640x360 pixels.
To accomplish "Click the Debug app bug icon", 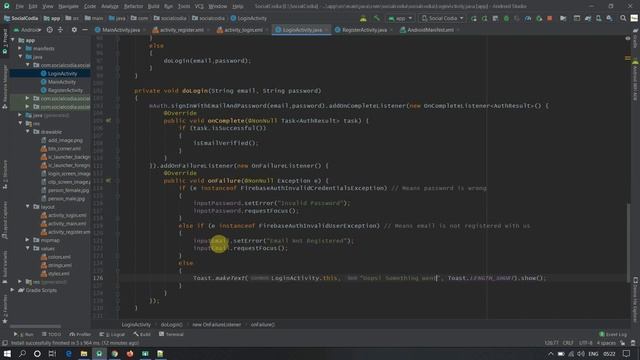I will tap(506, 18).
